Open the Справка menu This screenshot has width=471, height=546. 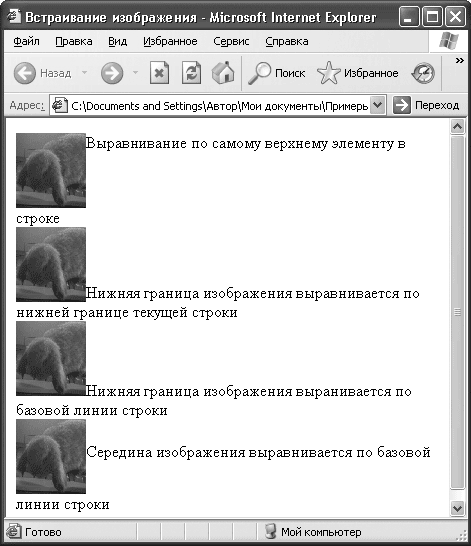(287, 41)
